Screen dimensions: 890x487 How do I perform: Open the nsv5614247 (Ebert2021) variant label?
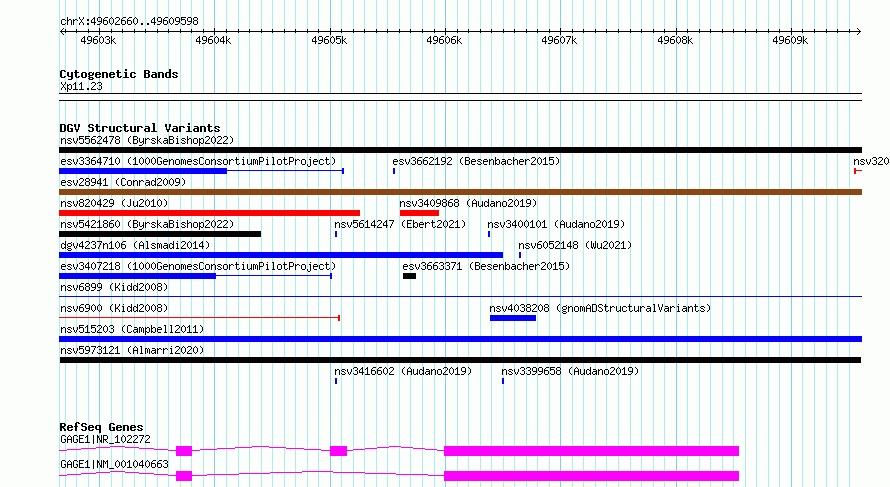point(400,224)
